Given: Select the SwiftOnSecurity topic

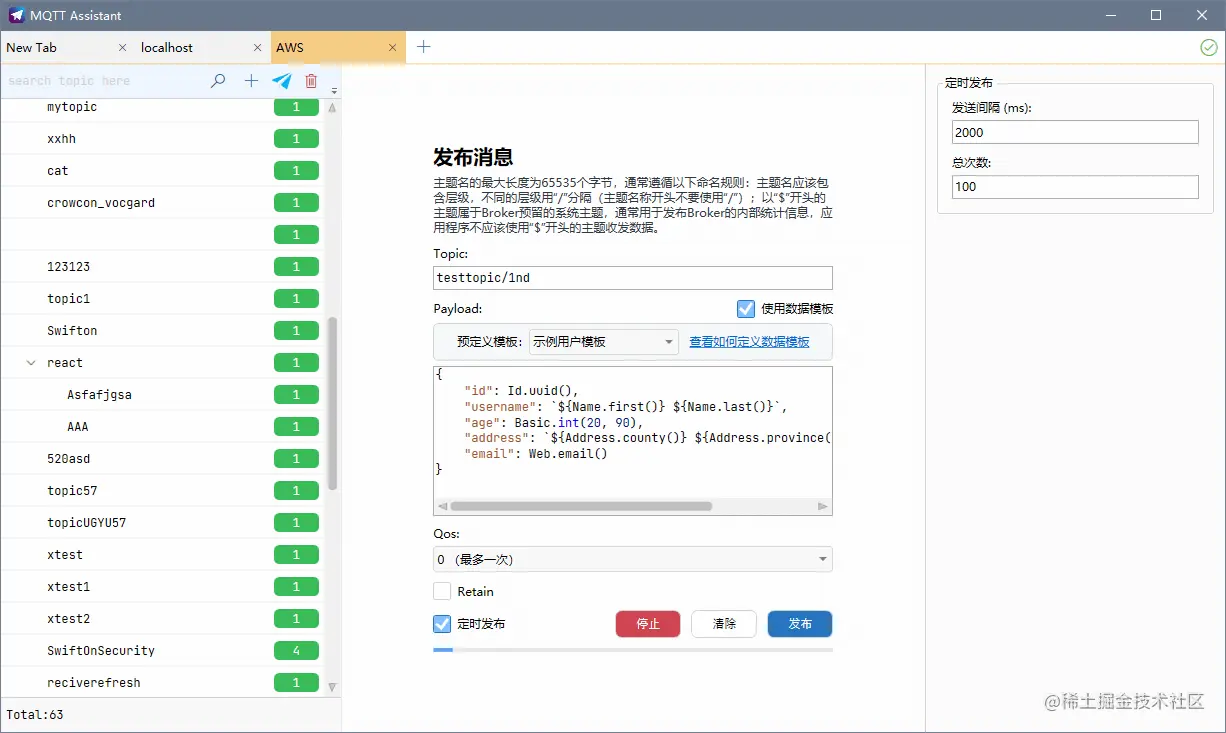Looking at the screenshot, I should click(163, 651).
